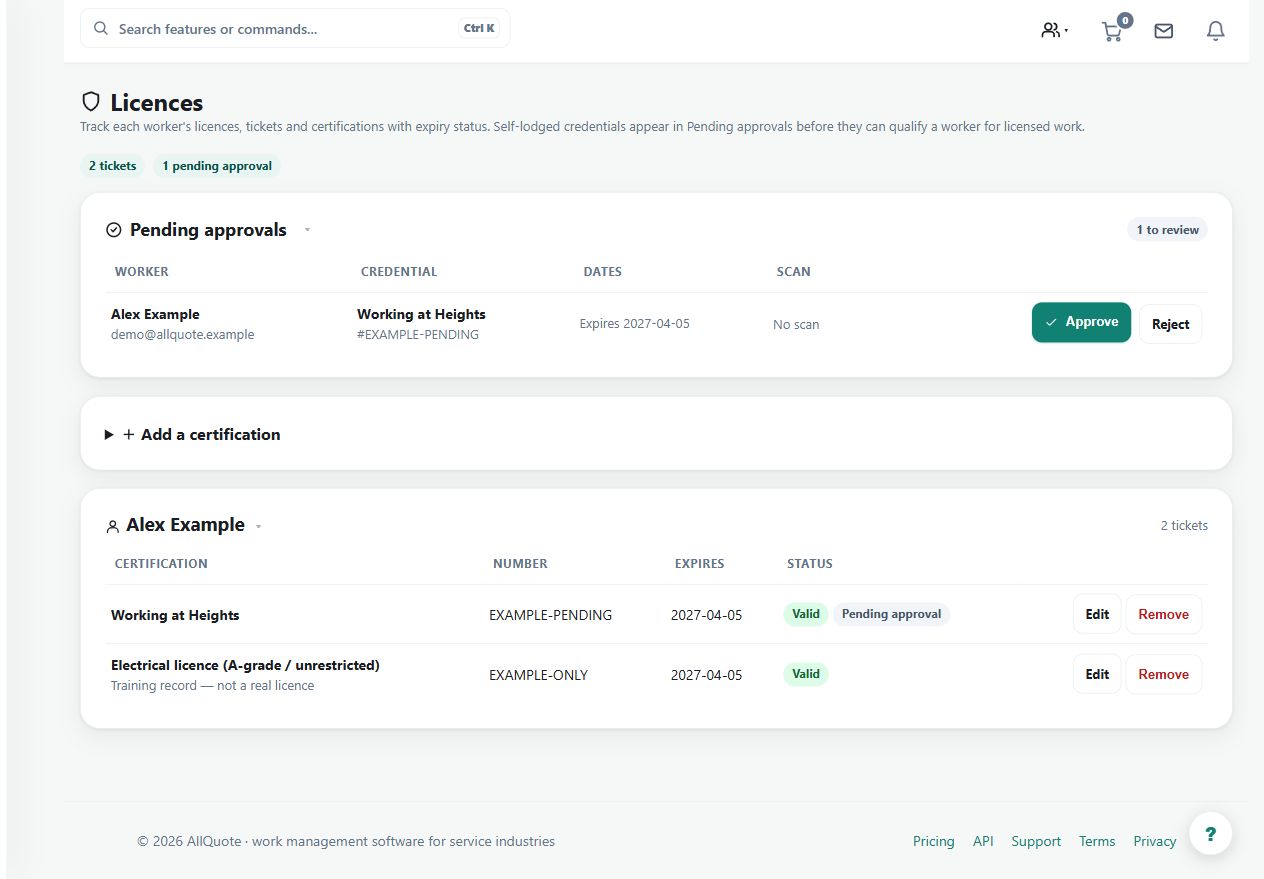Click the Pending approvals check-circle icon
The image size is (1264, 879).
point(114,230)
